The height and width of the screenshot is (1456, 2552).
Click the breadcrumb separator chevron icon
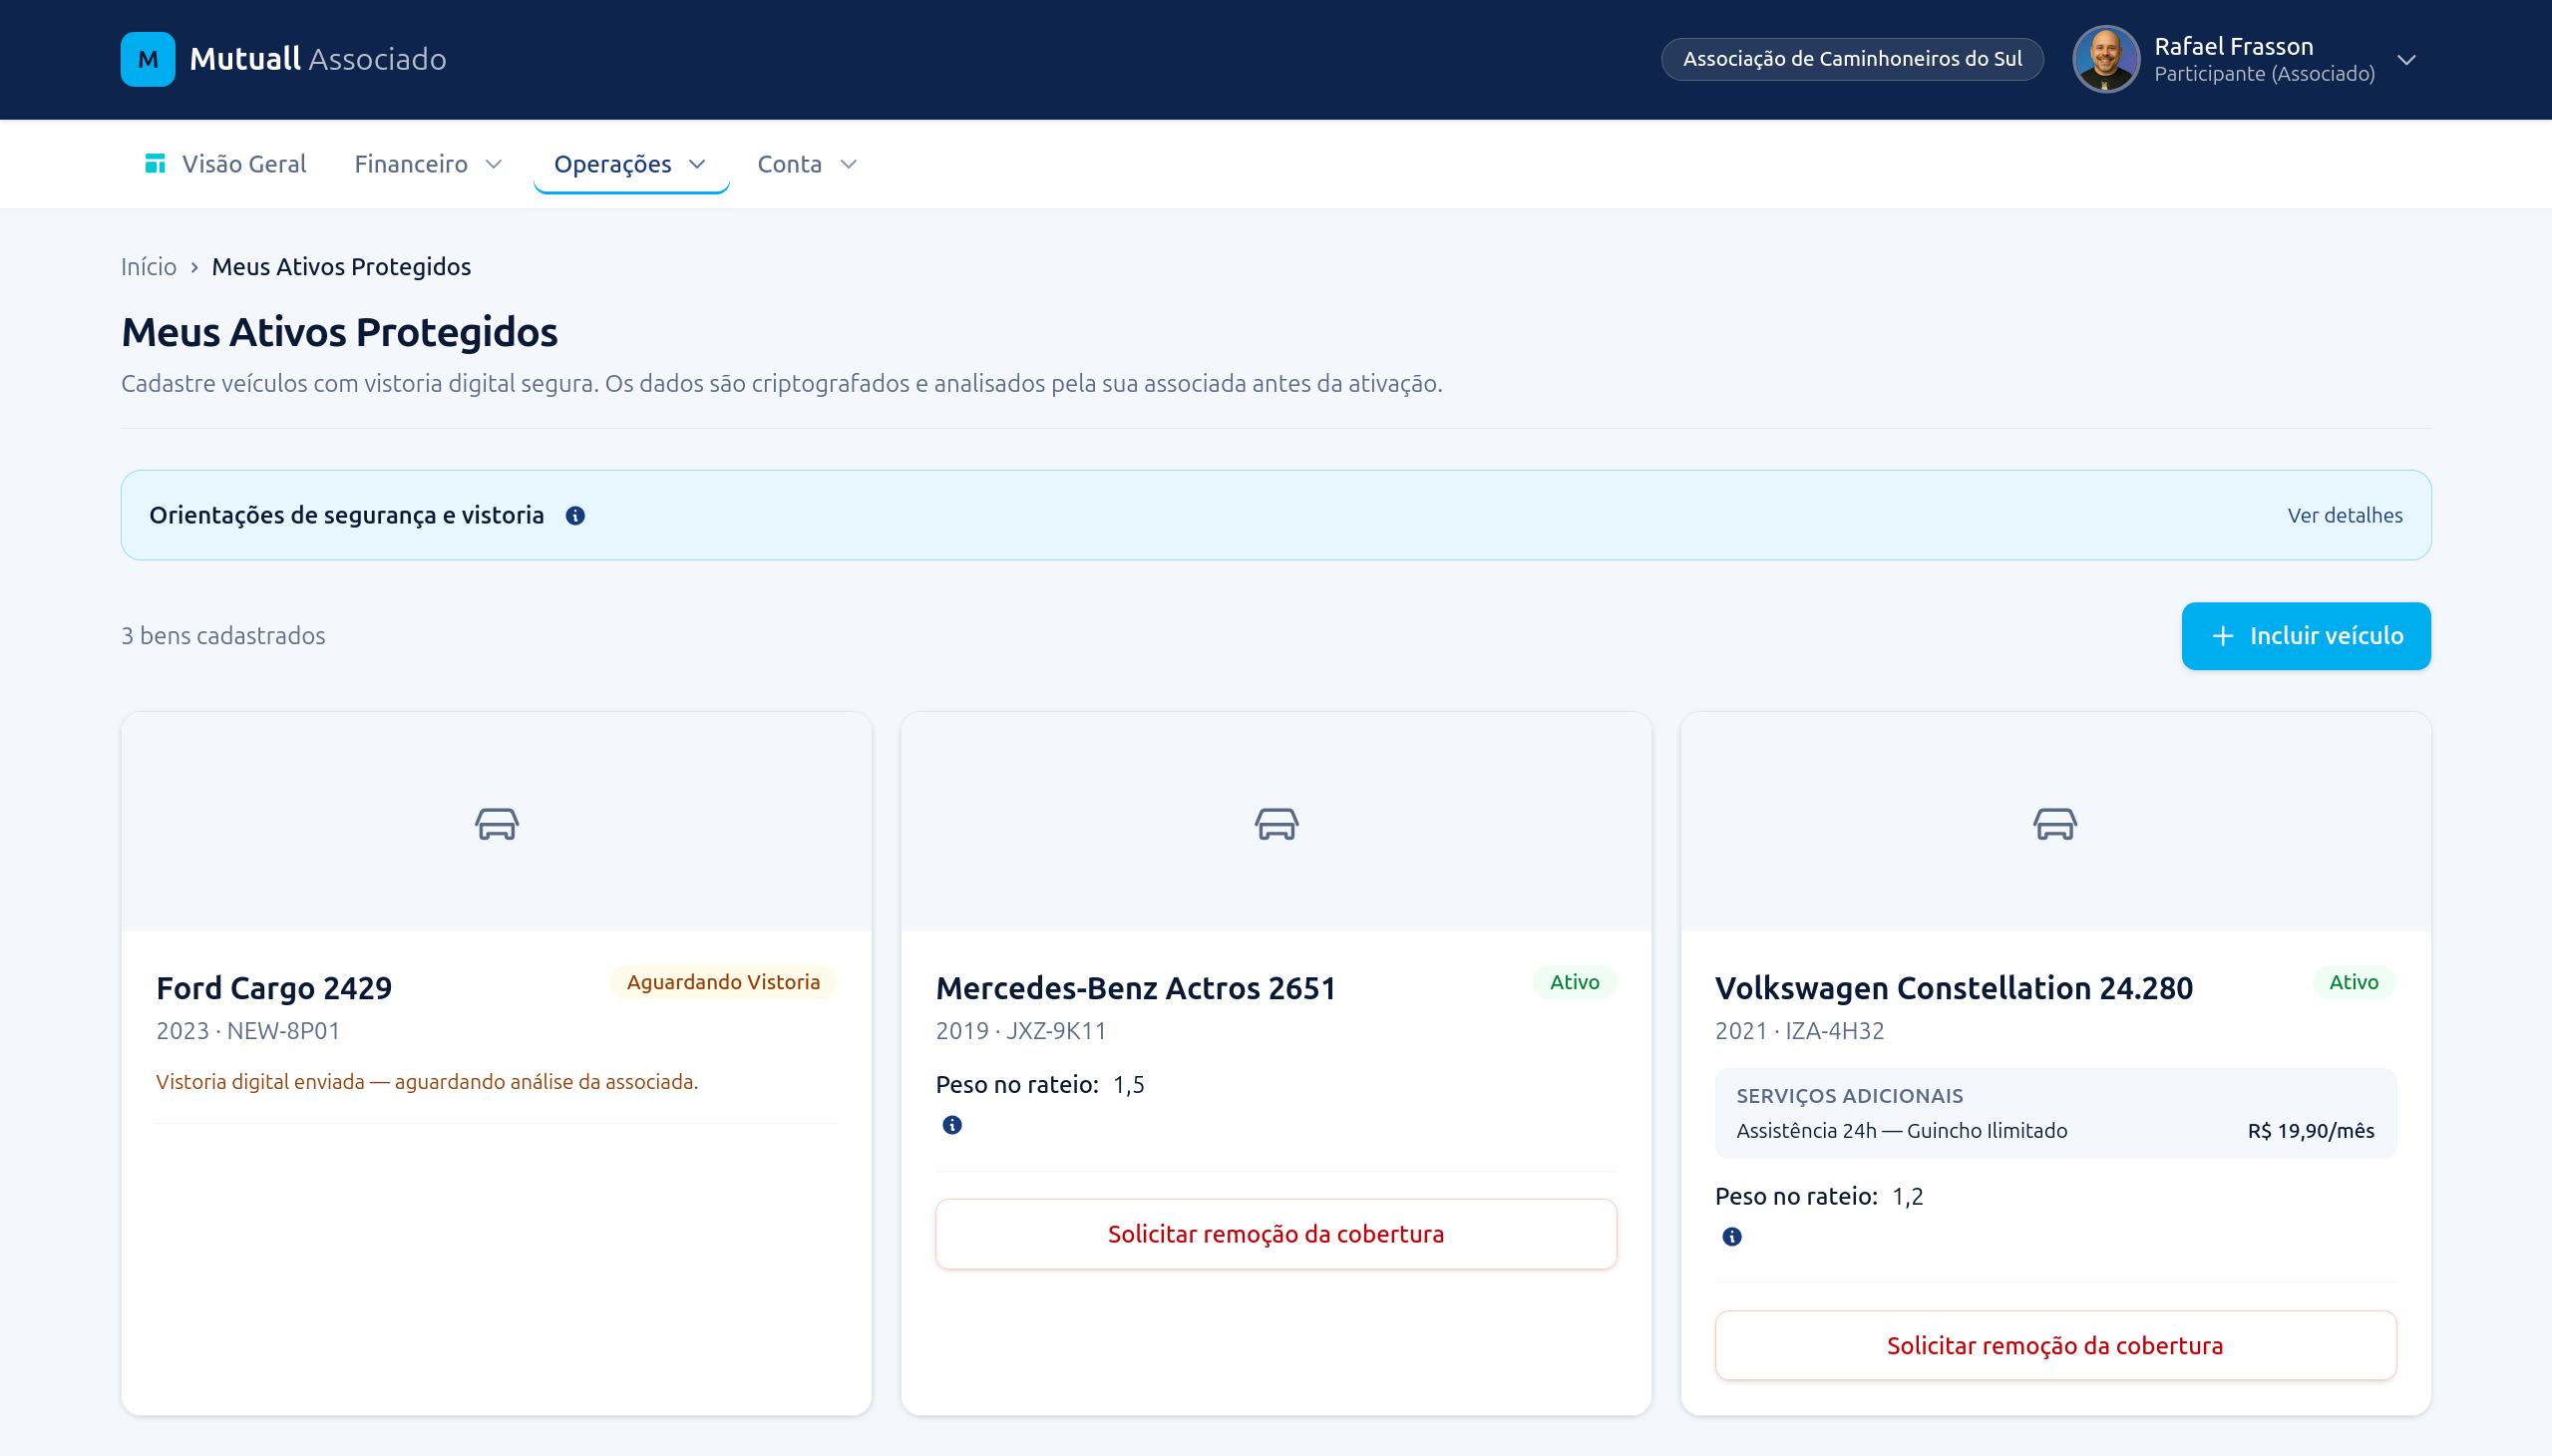(194, 267)
